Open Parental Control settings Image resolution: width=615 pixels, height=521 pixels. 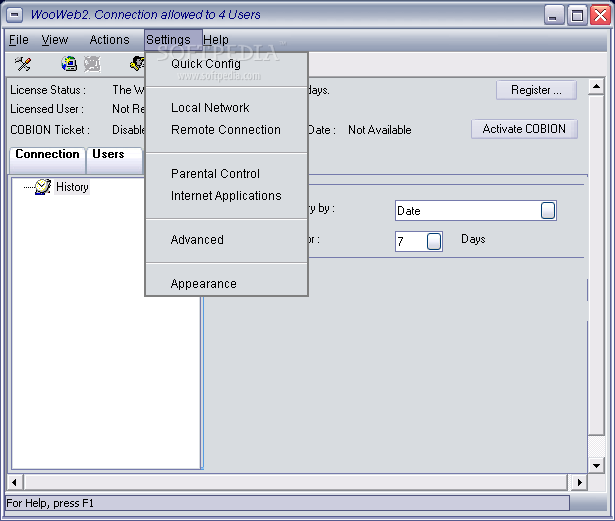[x=226, y=173]
